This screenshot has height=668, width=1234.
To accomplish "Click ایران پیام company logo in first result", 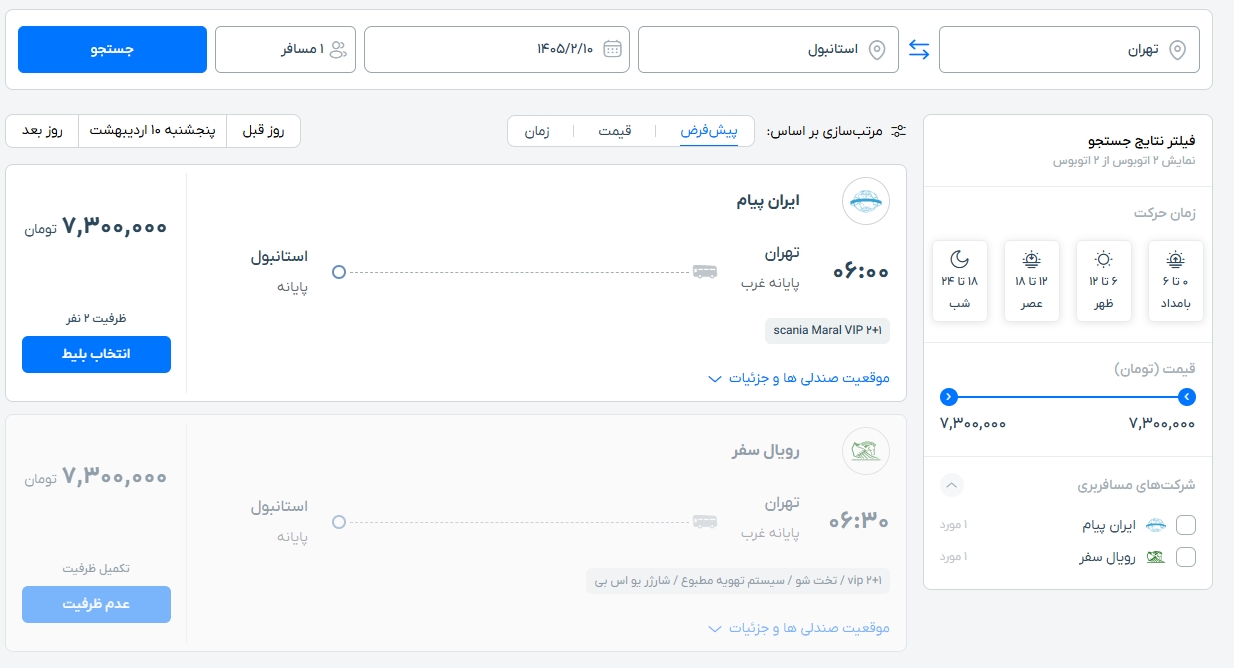I will point(865,202).
